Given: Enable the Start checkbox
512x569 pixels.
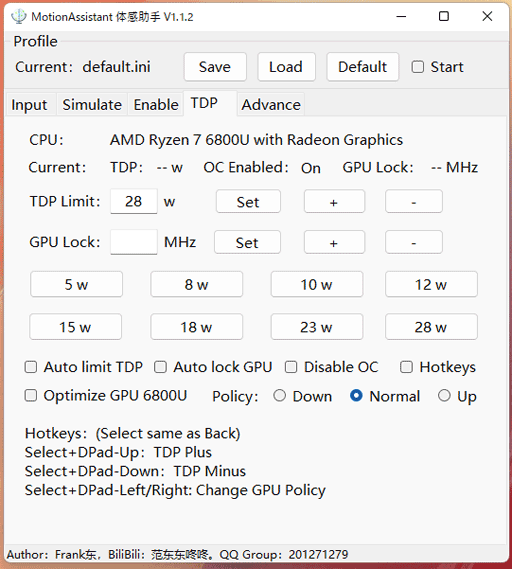Looking at the screenshot, I should [418, 67].
